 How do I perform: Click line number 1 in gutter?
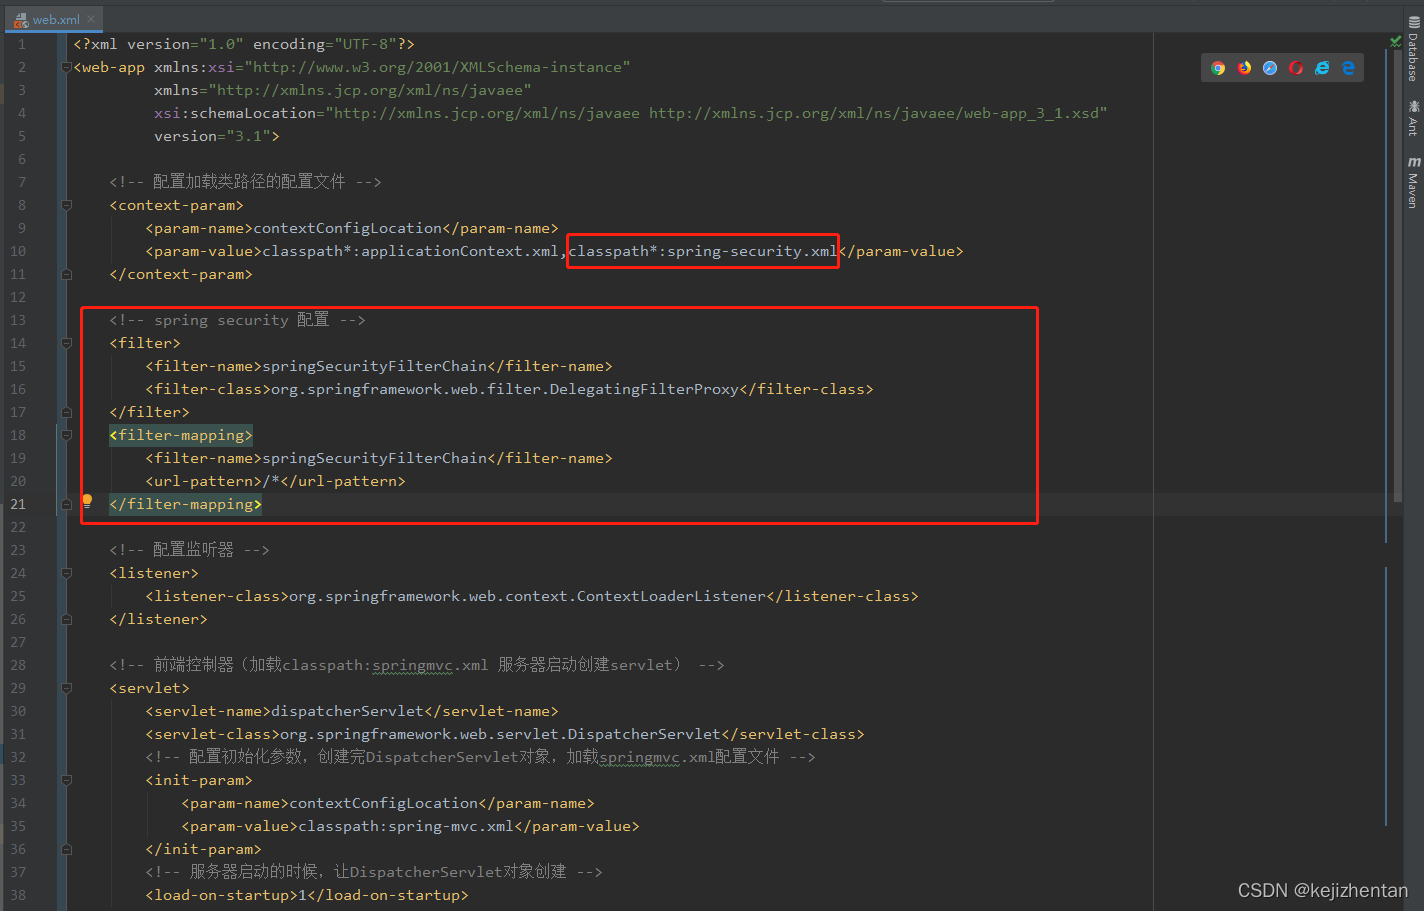(x=21, y=44)
